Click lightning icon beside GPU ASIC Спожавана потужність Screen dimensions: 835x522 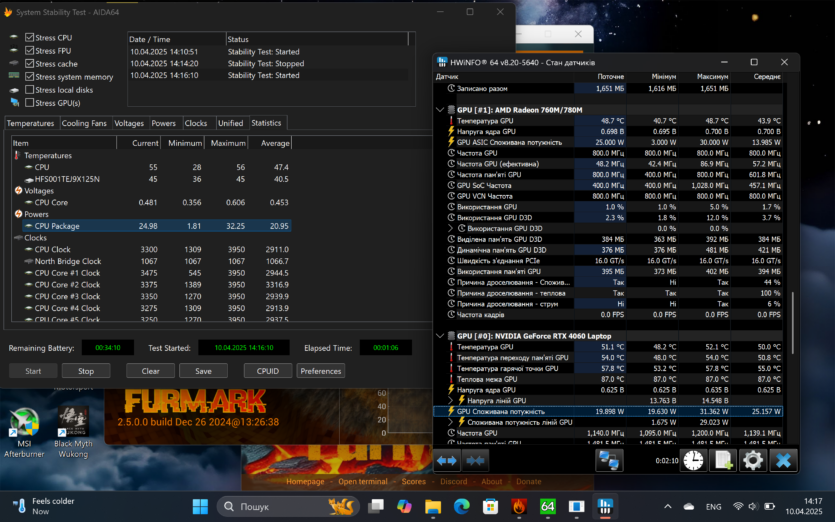451,142
